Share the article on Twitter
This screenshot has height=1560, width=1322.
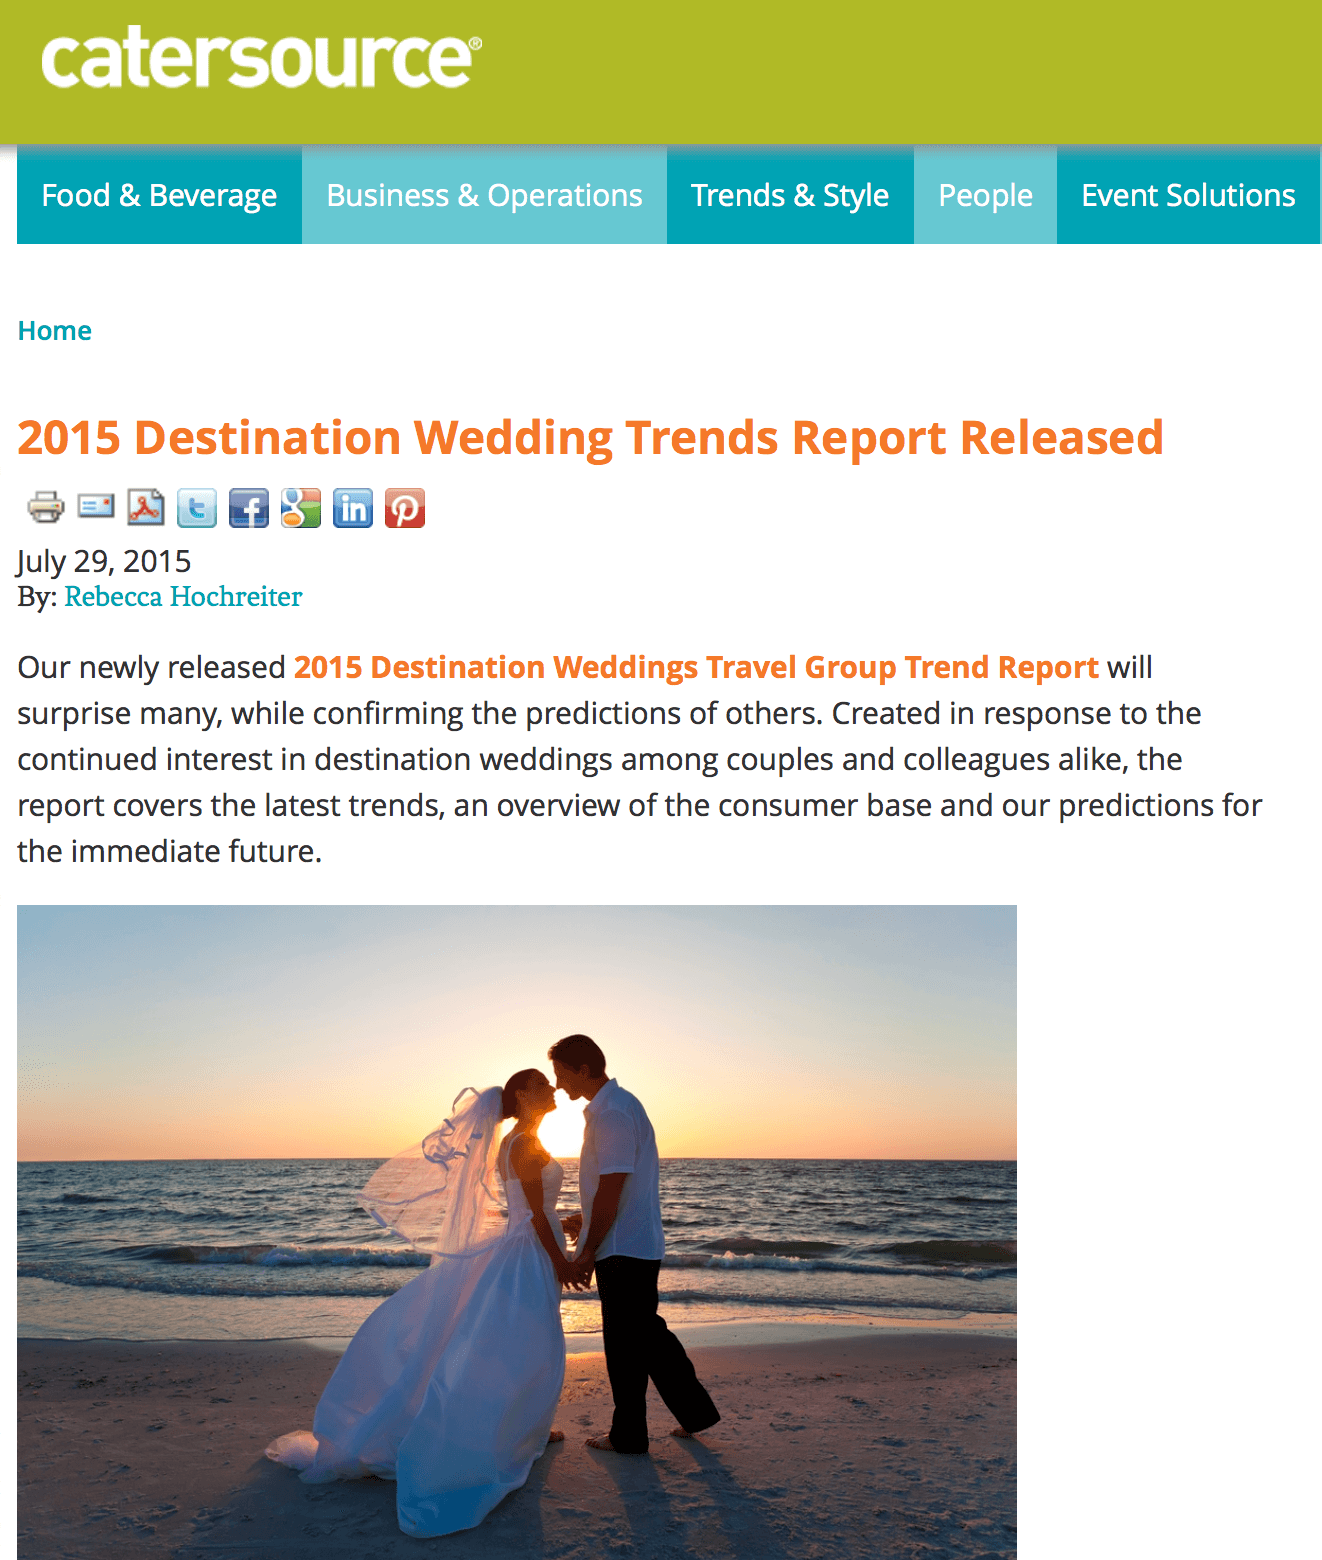coord(197,508)
